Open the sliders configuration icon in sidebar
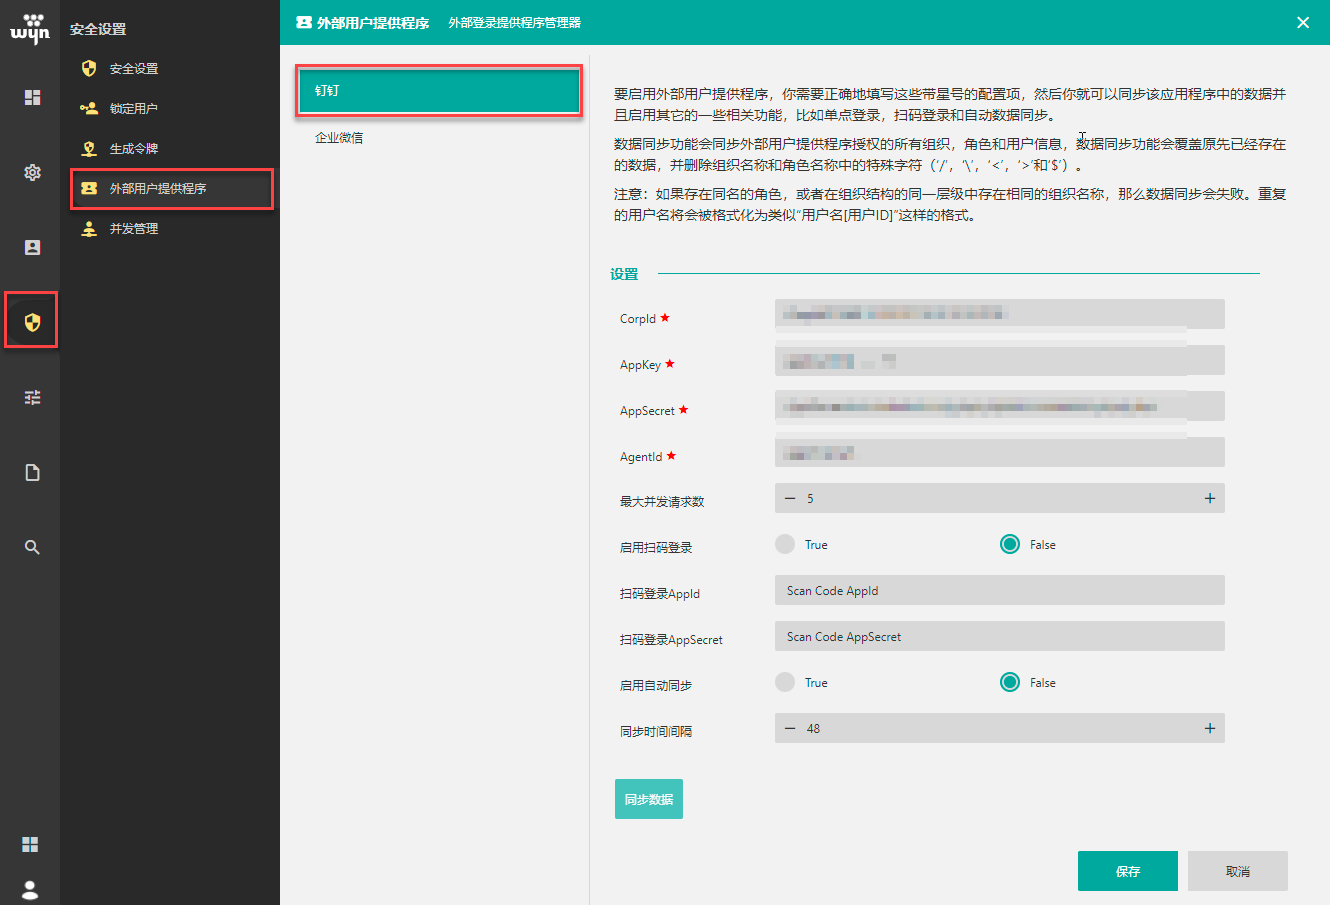Viewport: 1330px width, 905px height. tap(32, 397)
